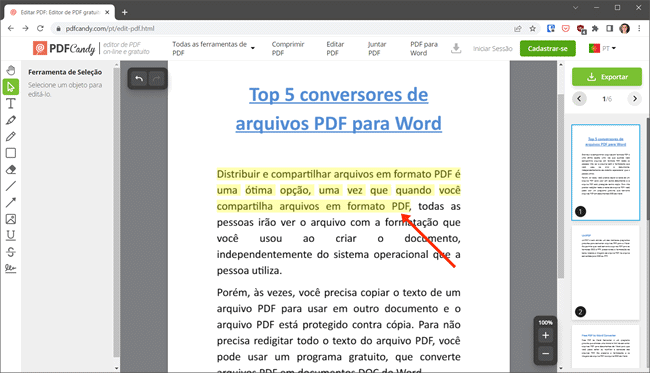Select the Hand pan tool
The image size is (650, 373).
[11, 70]
